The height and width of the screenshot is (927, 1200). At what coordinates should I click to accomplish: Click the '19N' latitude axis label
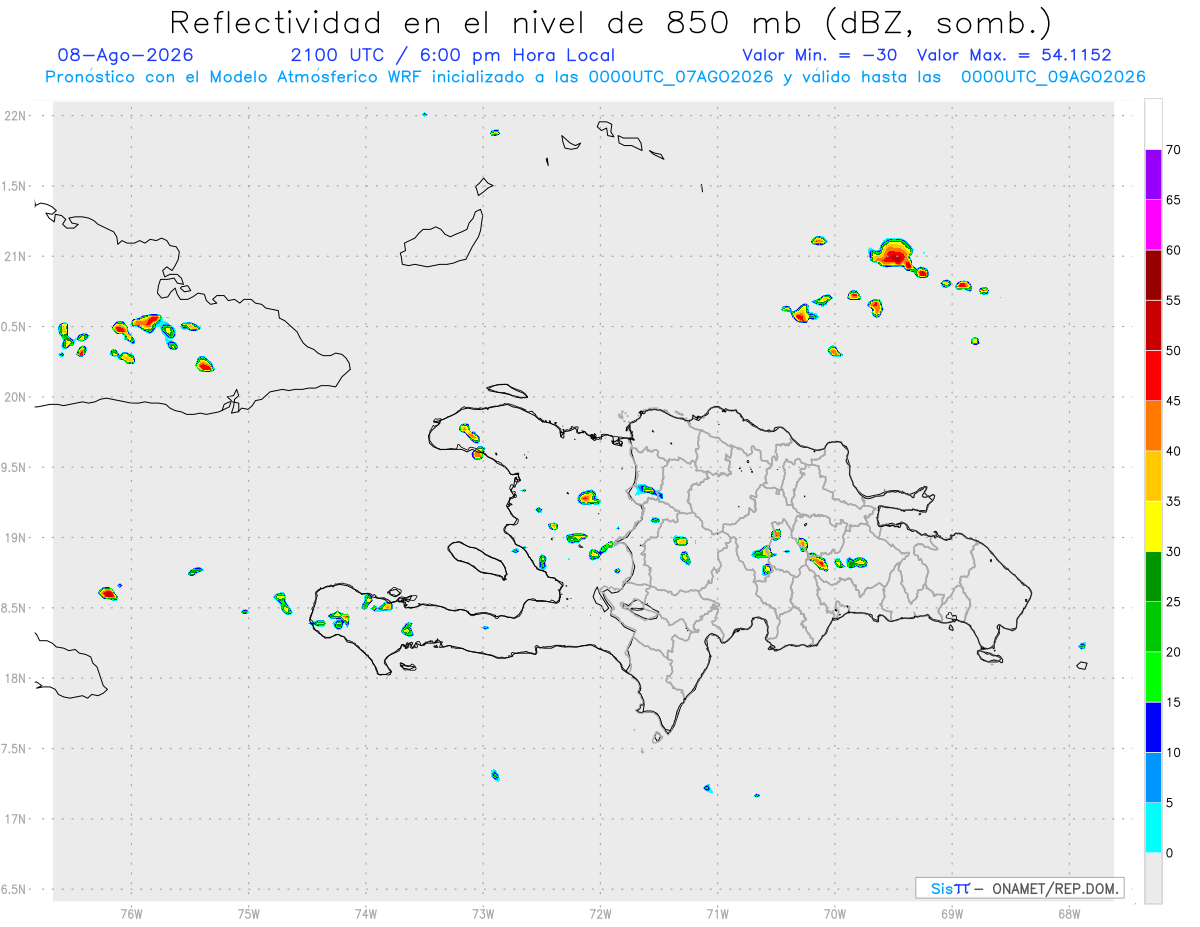click(16, 537)
